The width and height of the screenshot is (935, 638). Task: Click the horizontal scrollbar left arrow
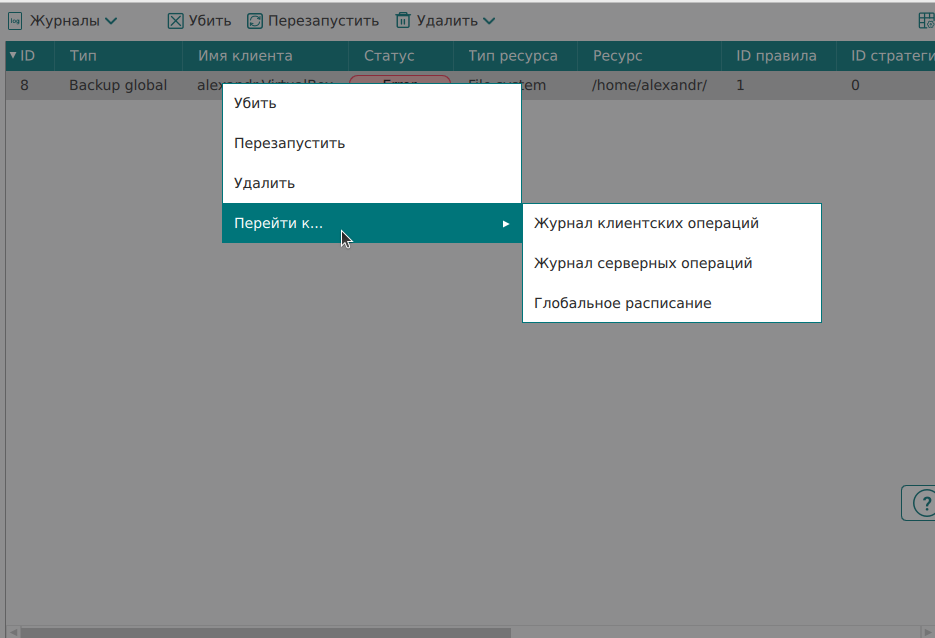click(13, 632)
